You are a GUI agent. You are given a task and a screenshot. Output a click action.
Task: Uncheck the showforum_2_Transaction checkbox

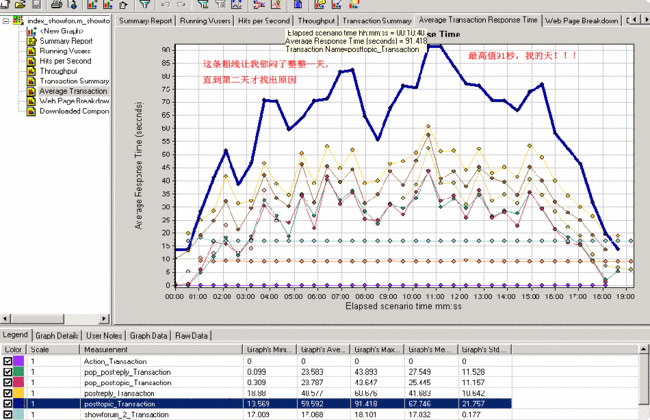click(7, 414)
